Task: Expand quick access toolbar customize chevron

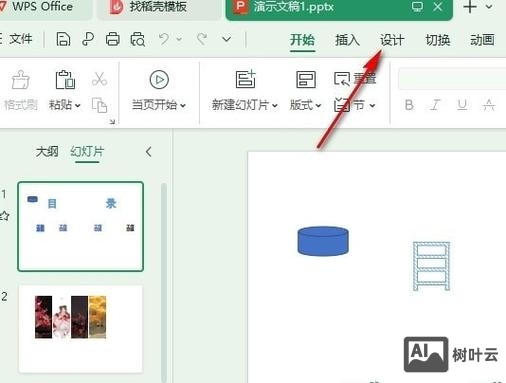Action: 227,39
